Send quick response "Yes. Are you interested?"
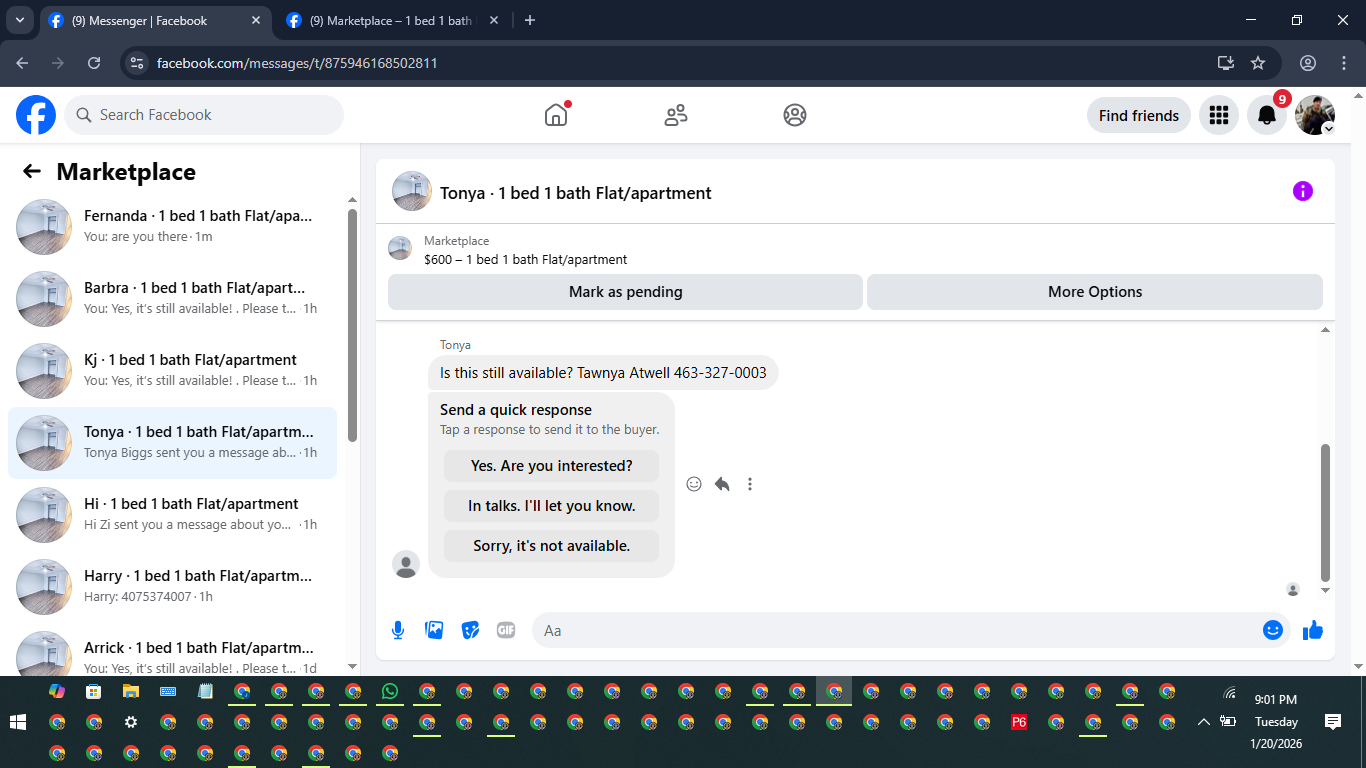This screenshot has width=1366, height=768. pos(552,466)
